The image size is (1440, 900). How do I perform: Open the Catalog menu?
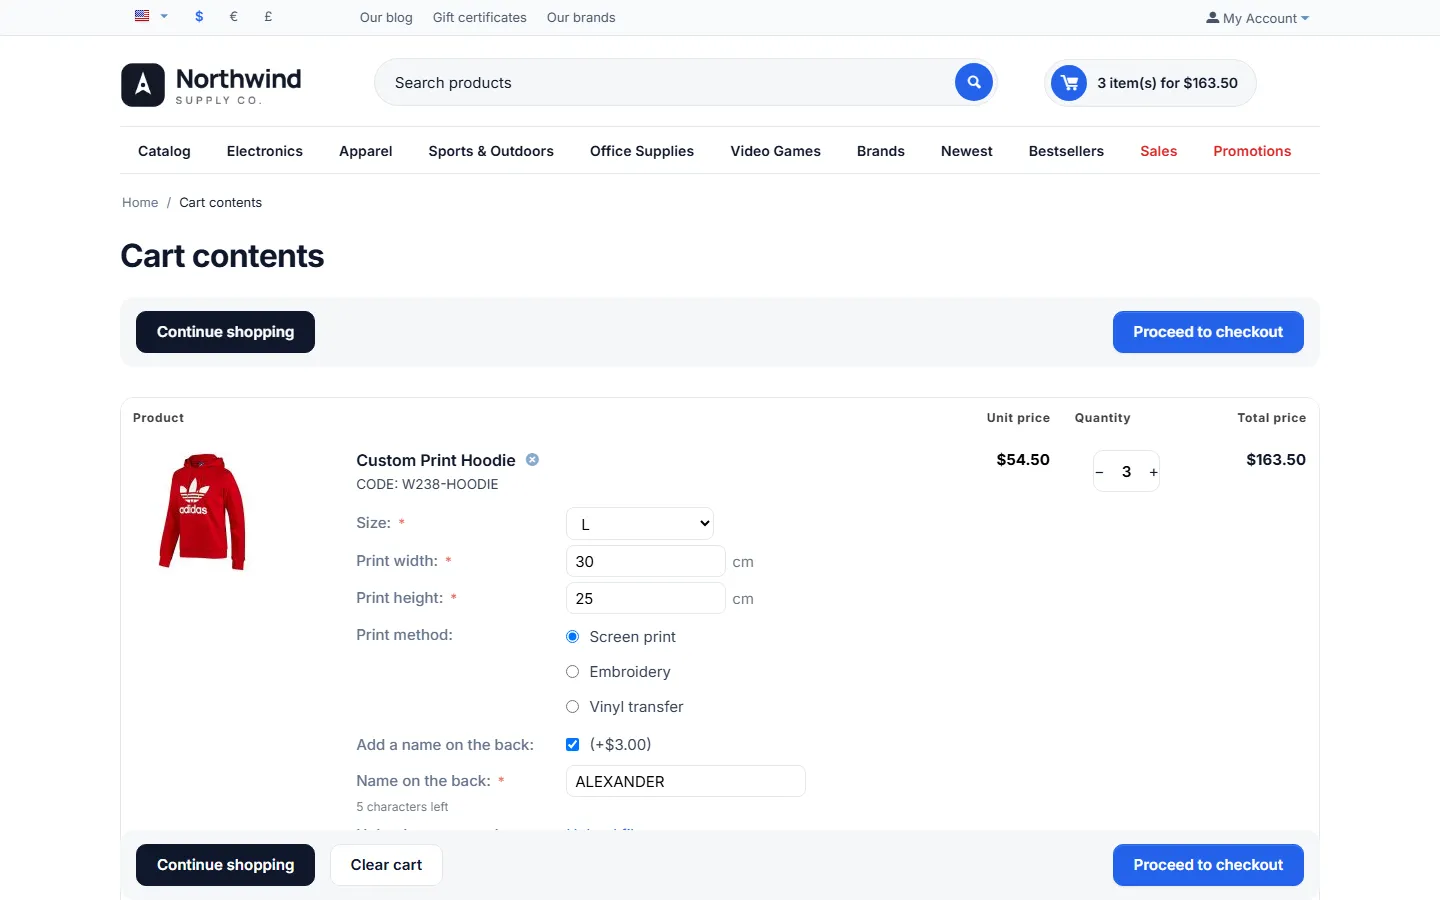click(x=164, y=151)
